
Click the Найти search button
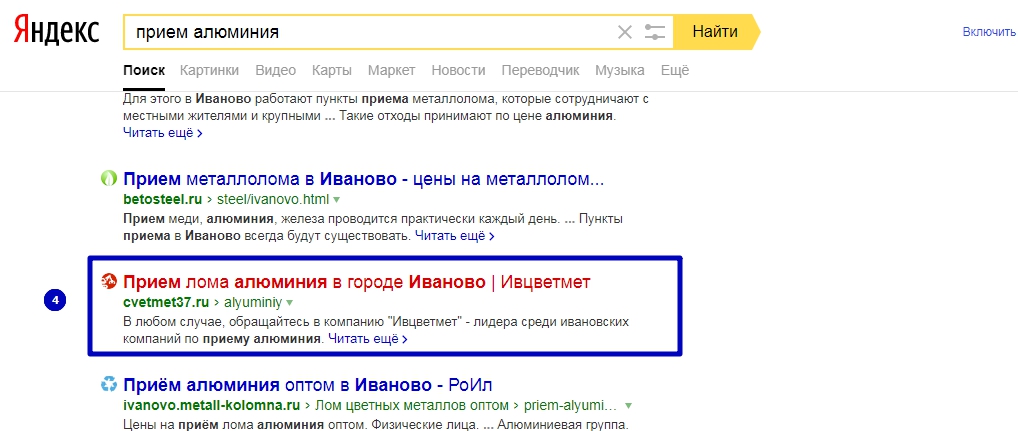(x=715, y=32)
